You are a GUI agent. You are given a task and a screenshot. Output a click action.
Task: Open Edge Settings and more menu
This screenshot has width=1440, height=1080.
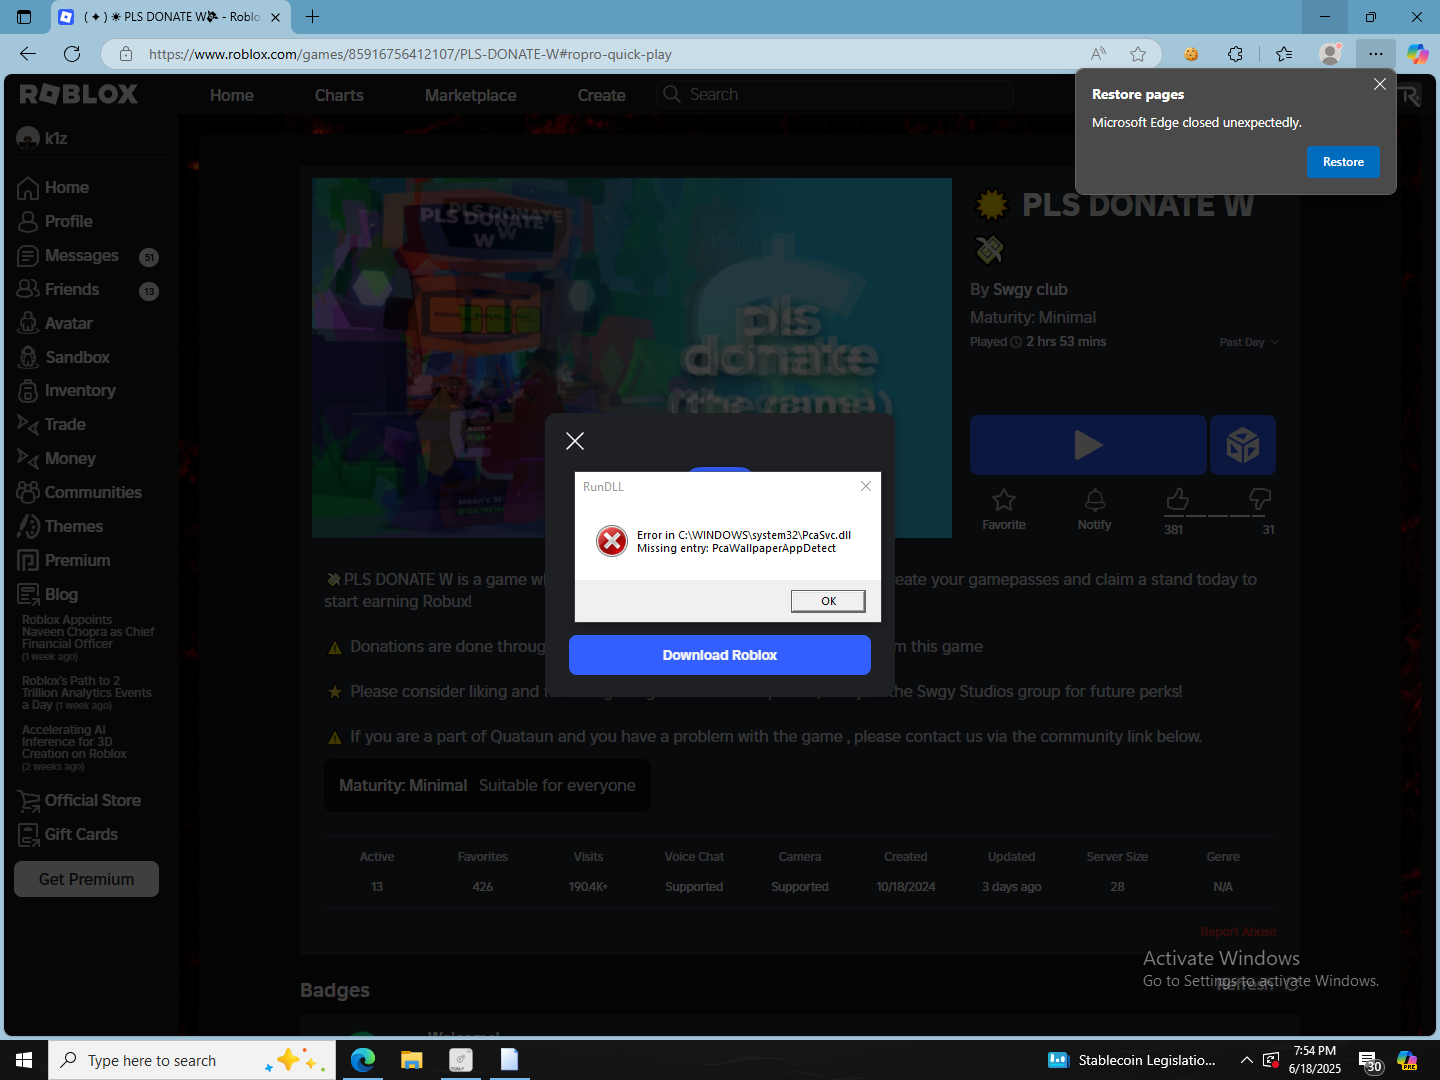(1376, 54)
